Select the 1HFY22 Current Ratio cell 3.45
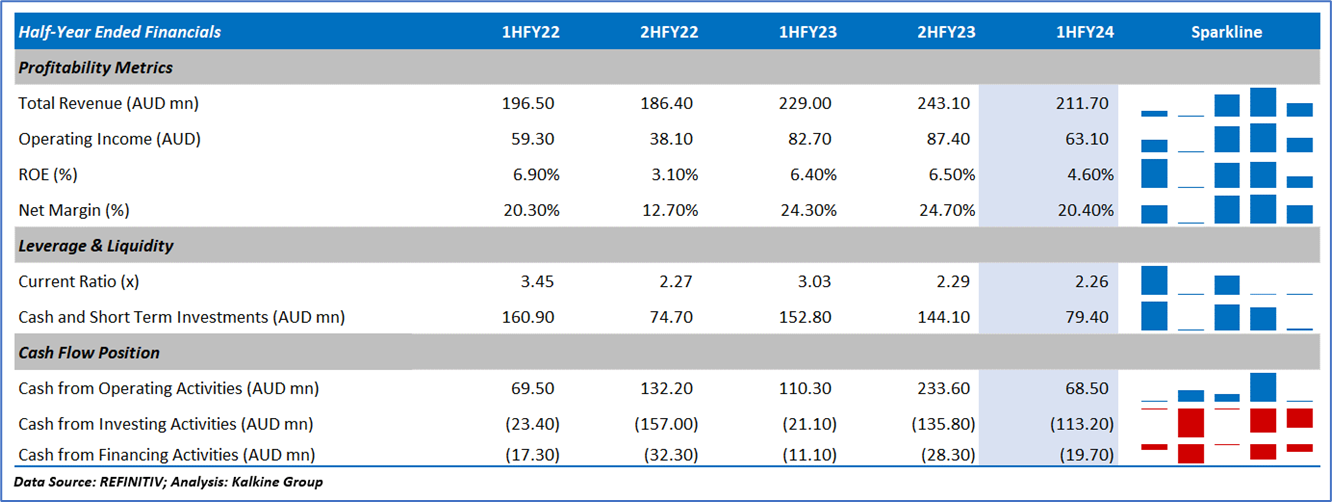 pos(535,281)
